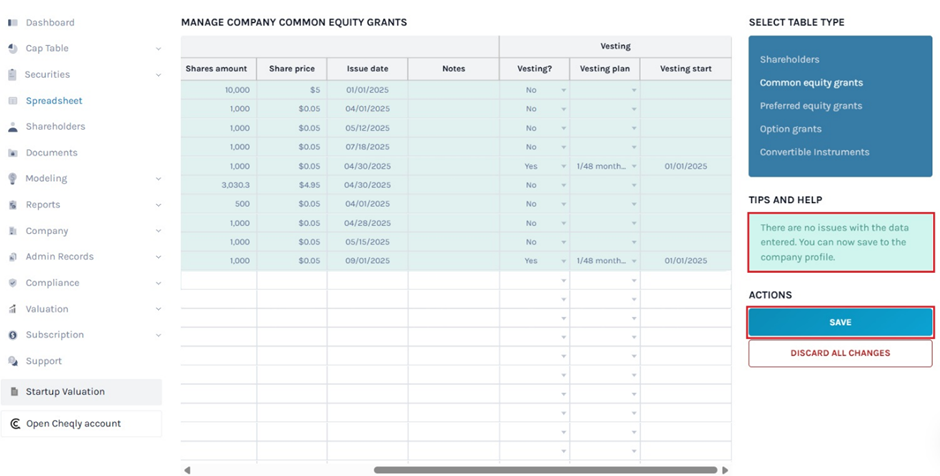Click the Valuation icon in sidebar
This screenshot has width=940, height=476.
[x=13, y=309]
